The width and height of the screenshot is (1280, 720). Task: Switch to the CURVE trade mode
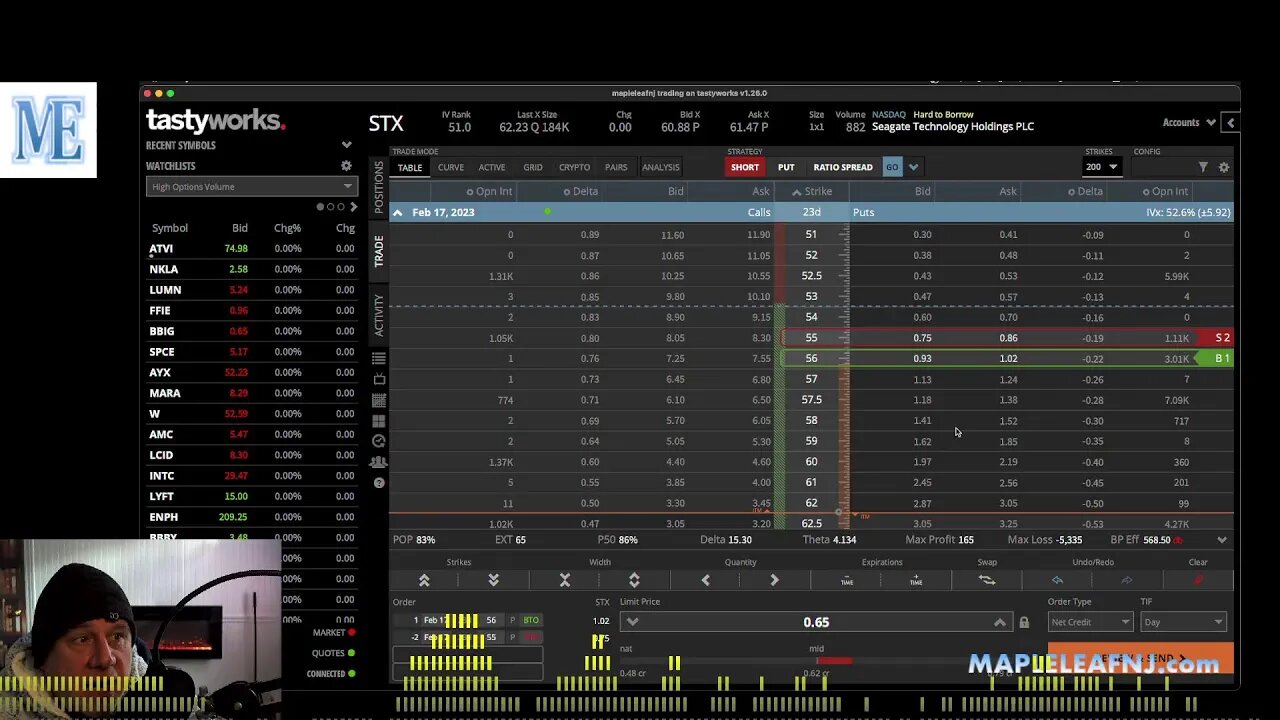(x=450, y=167)
